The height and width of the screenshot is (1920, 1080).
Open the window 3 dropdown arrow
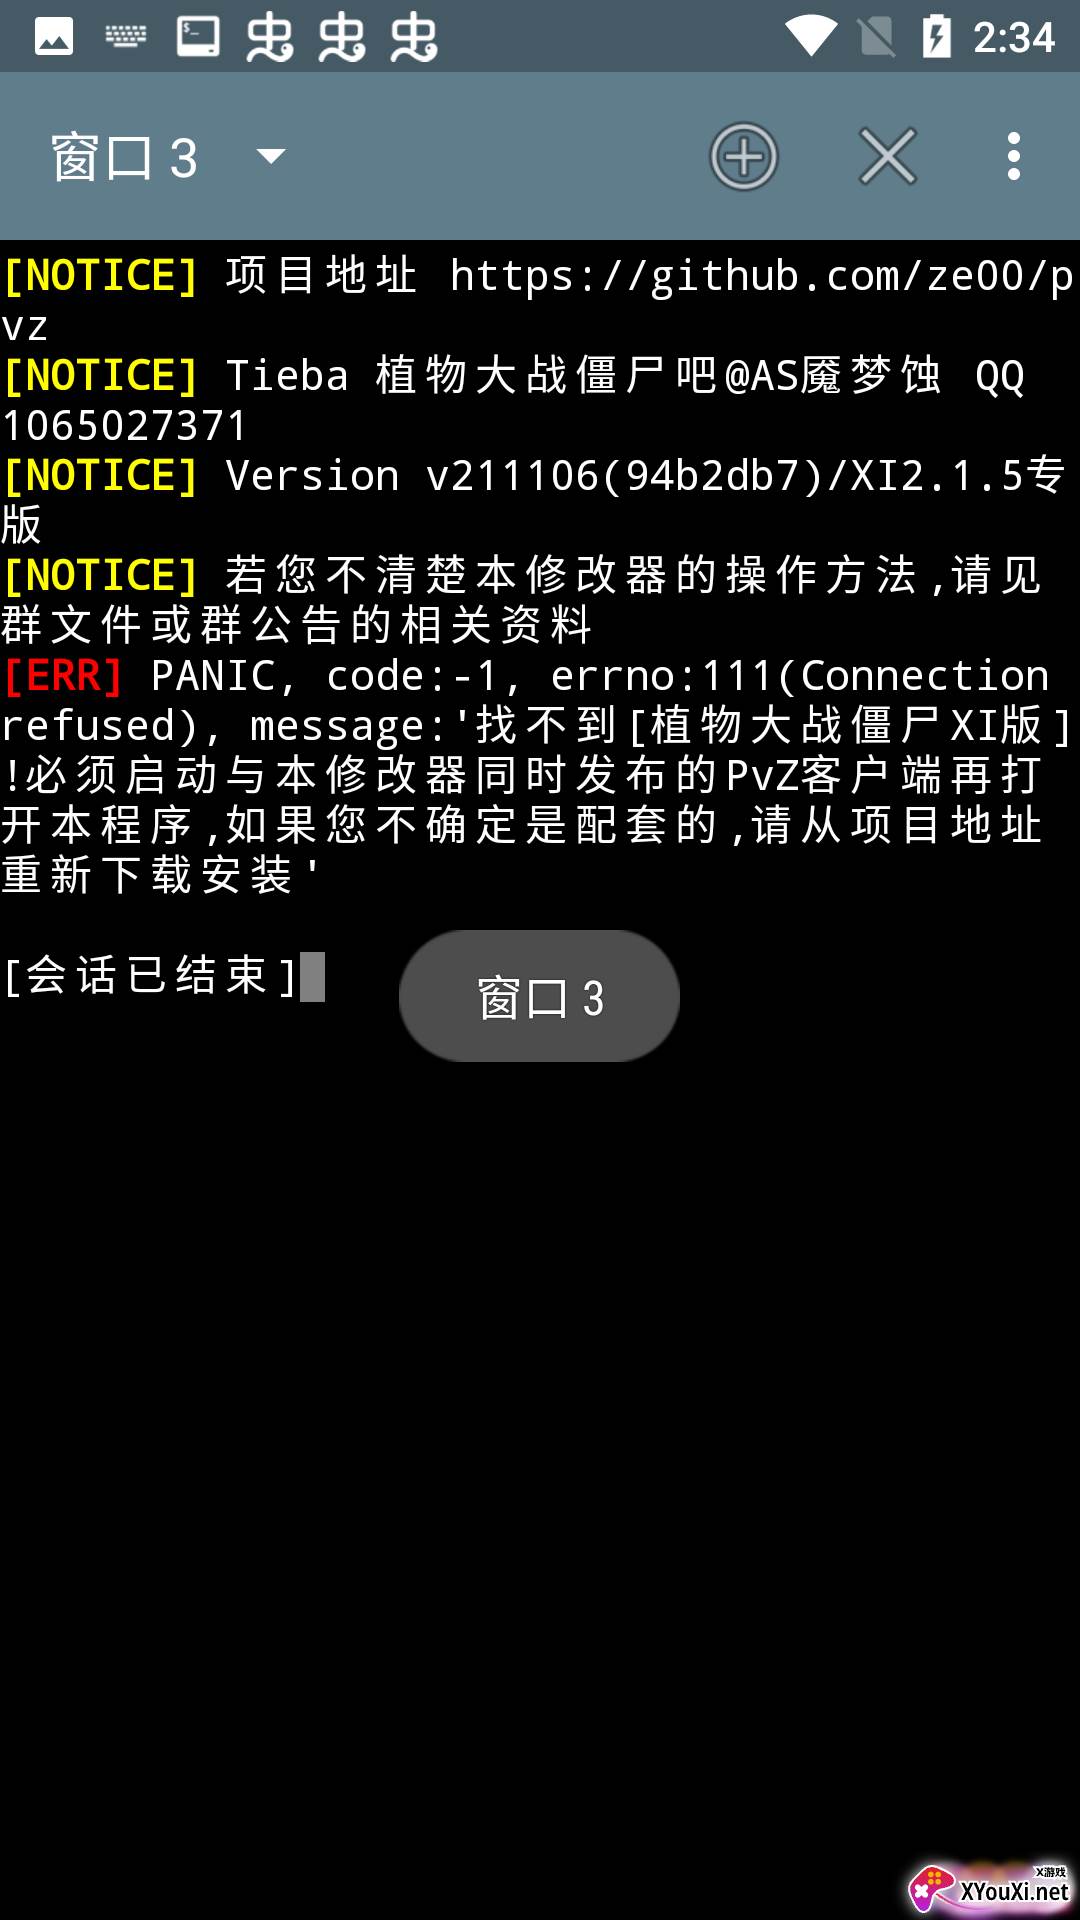point(271,156)
